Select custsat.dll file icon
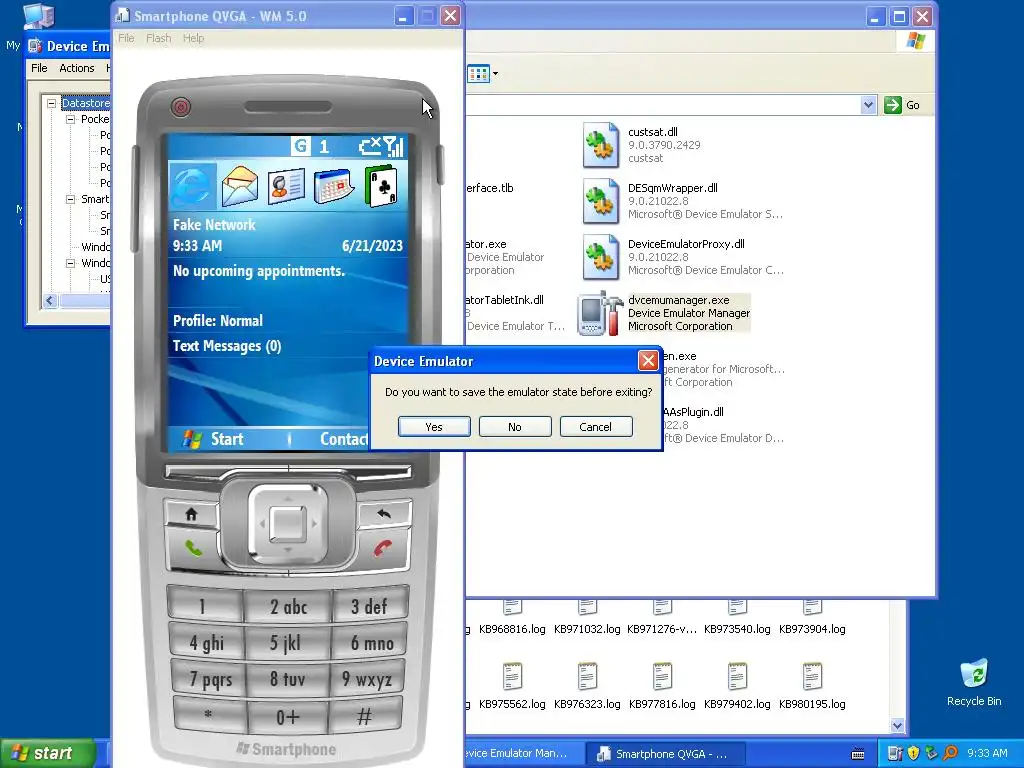This screenshot has width=1024, height=768. click(x=601, y=145)
